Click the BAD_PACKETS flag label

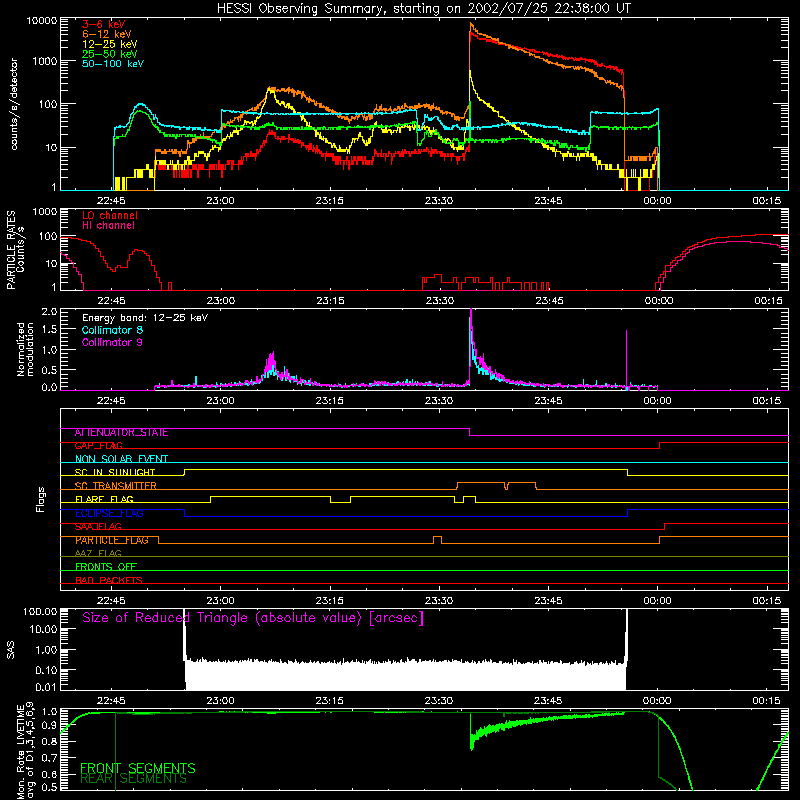(109, 580)
